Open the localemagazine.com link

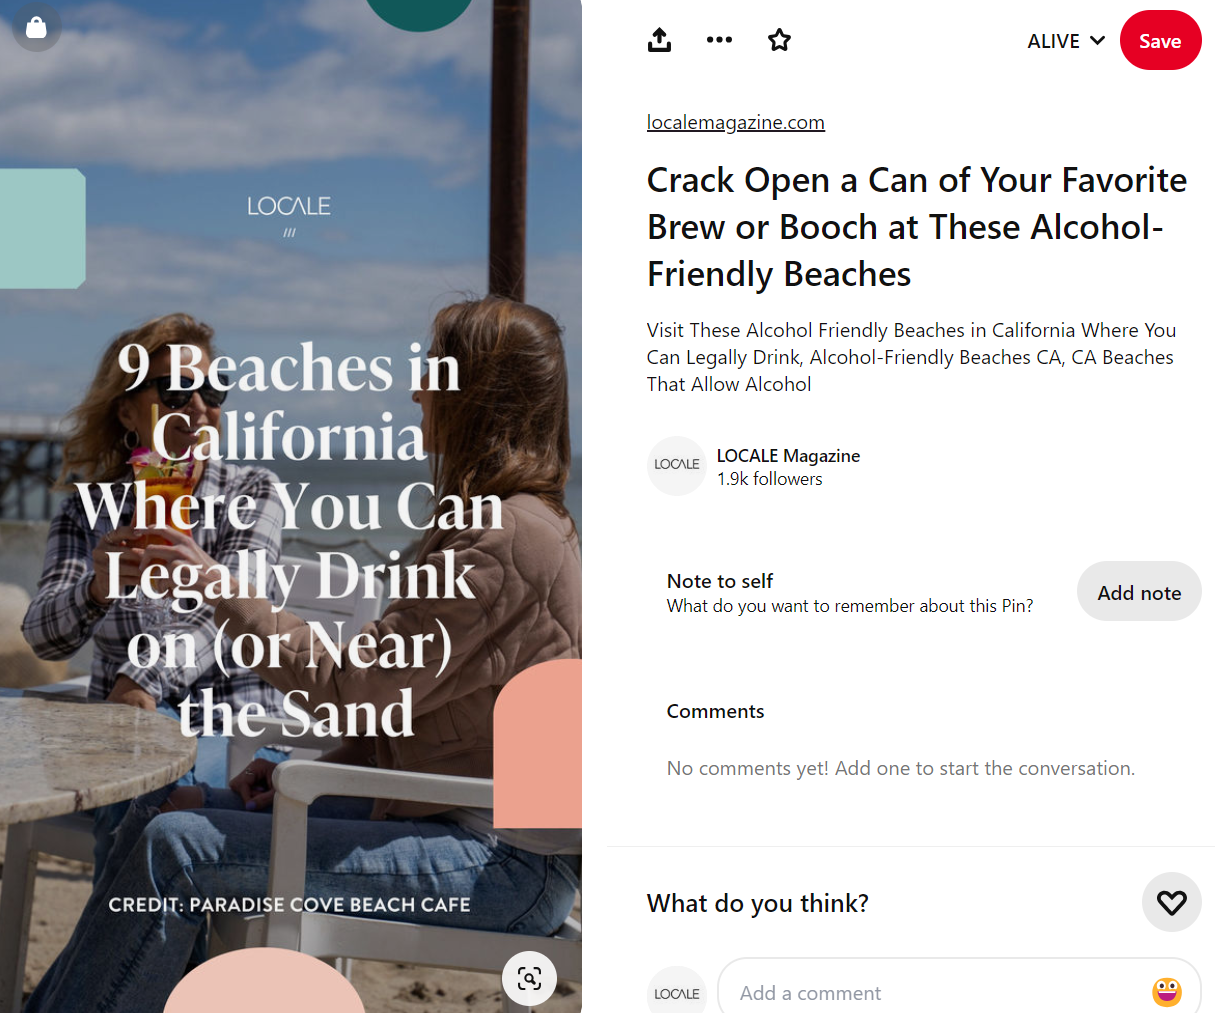[735, 122]
